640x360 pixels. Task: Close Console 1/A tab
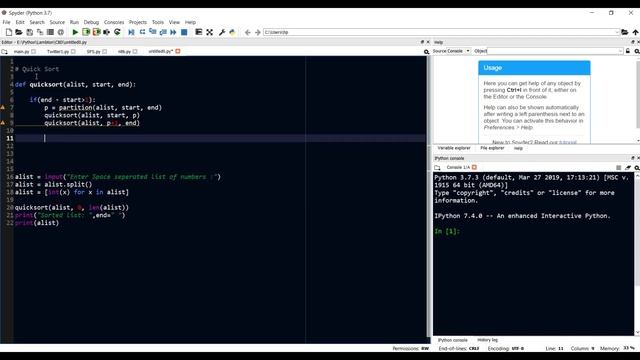474,167
